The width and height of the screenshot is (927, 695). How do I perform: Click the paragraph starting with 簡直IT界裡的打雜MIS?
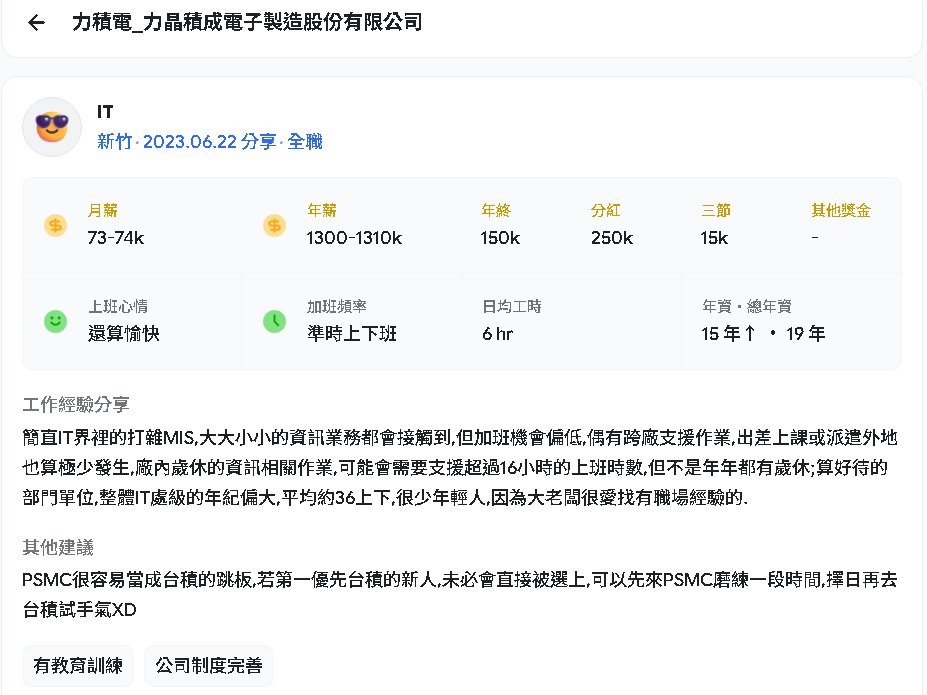[x=460, y=467]
